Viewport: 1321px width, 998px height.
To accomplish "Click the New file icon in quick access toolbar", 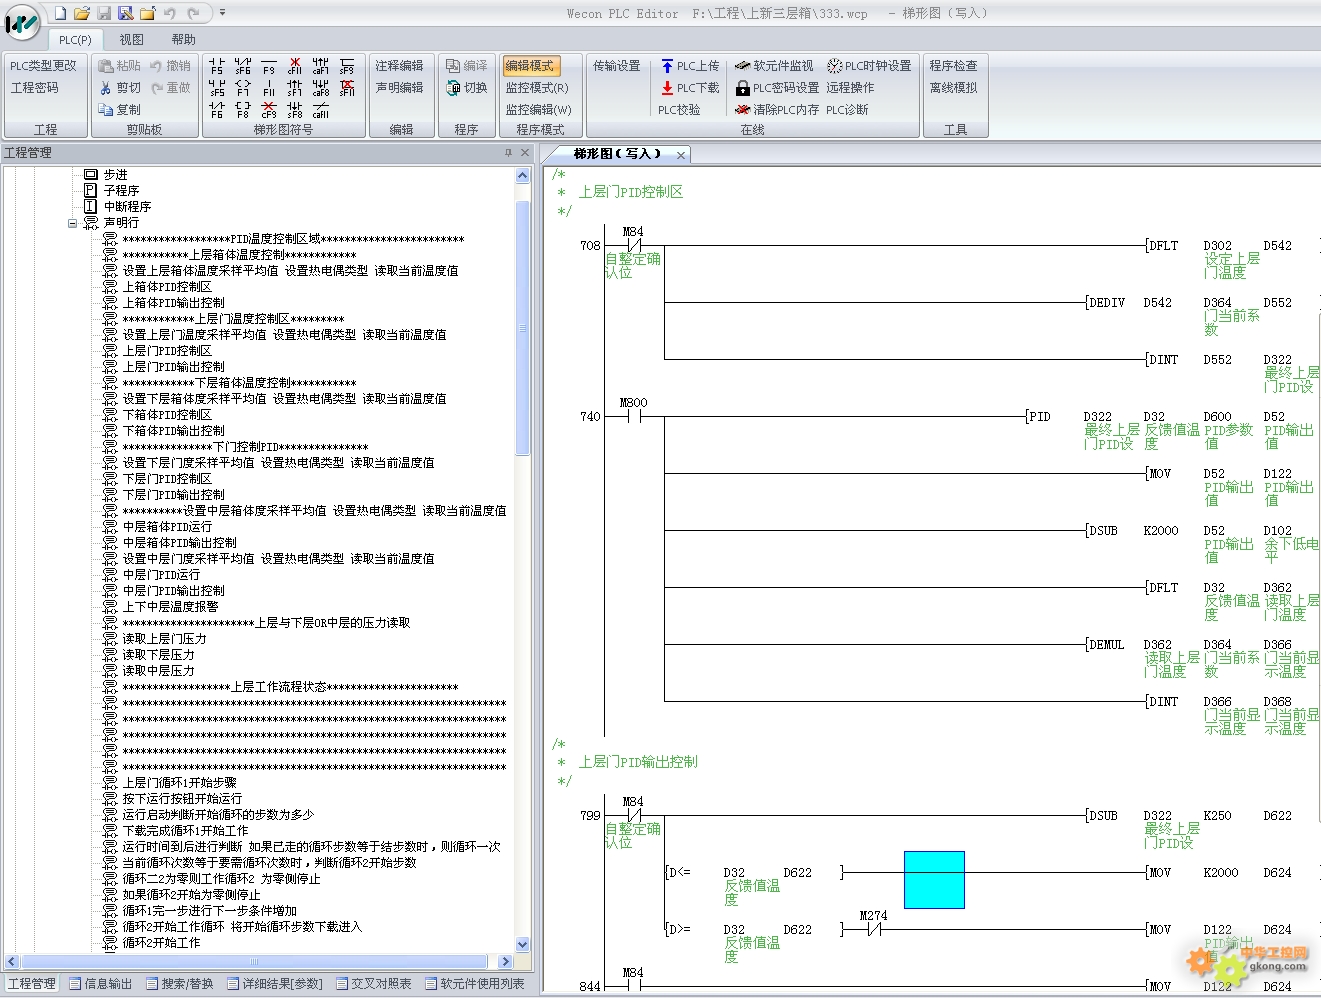I will [x=60, y=13].
